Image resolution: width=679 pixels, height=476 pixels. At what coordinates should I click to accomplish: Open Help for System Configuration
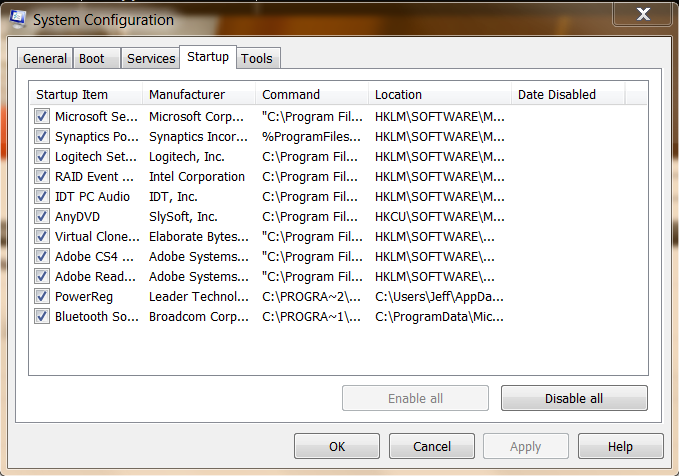(x=621, y=446)
